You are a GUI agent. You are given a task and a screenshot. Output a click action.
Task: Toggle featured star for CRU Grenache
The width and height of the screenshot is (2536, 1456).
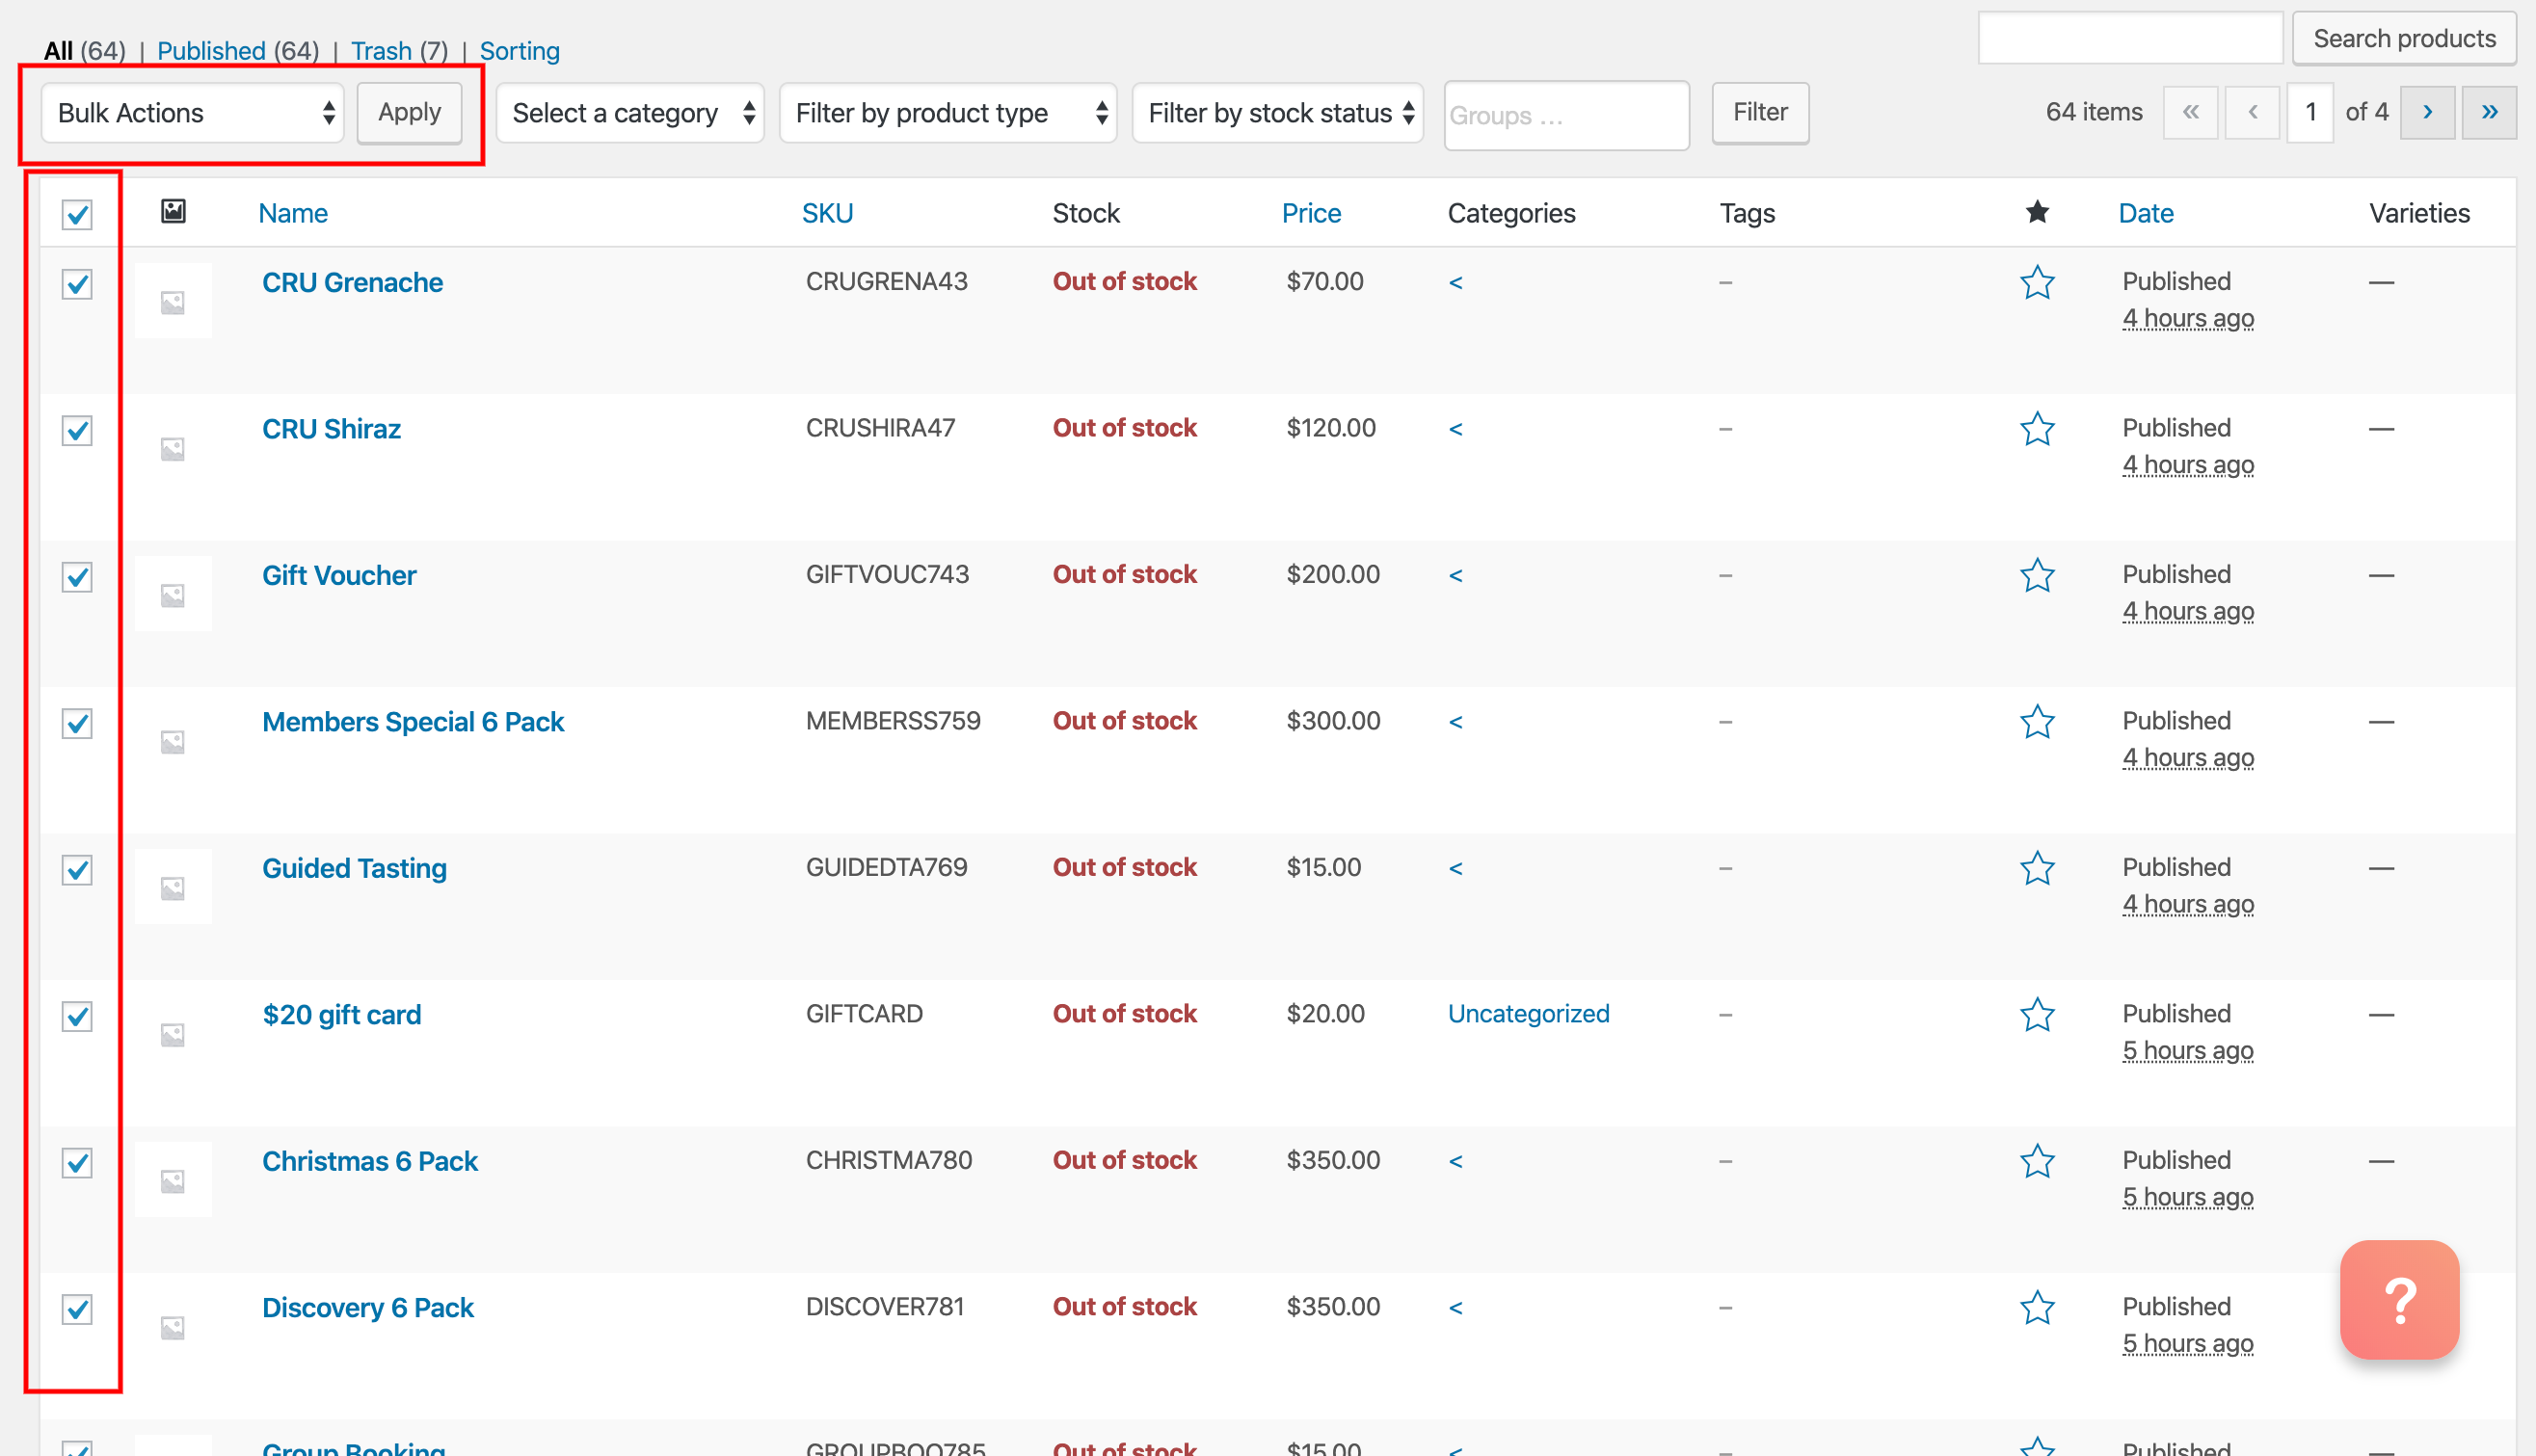click(2037, 283)
